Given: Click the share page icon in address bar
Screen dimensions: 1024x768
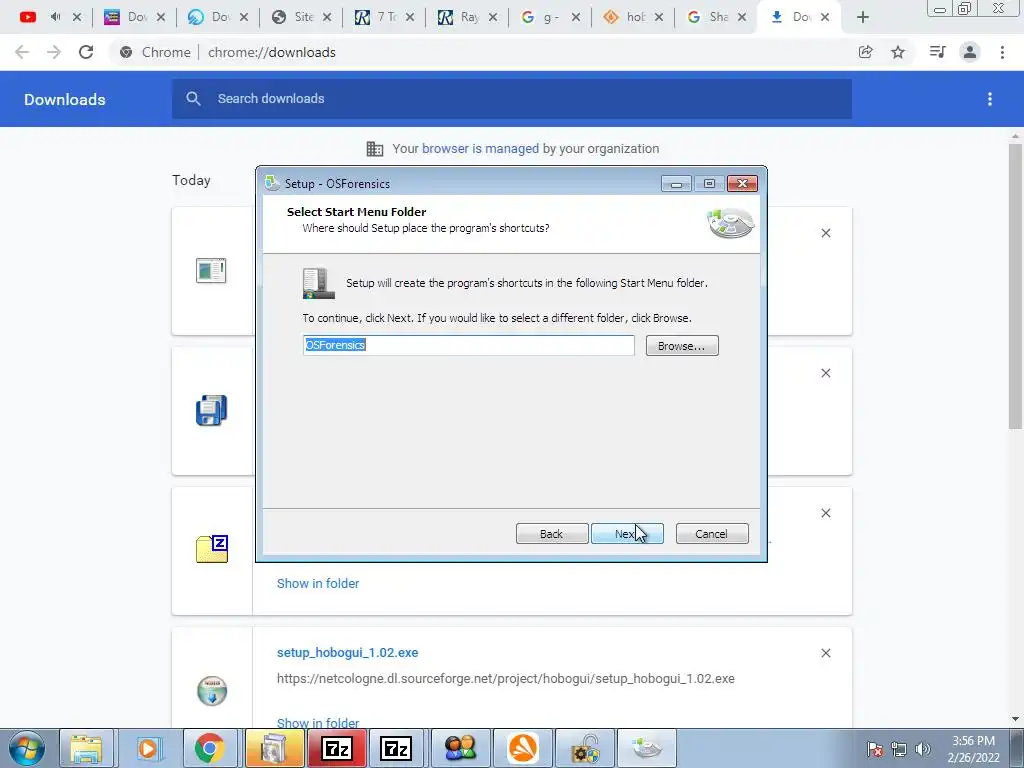Looking at the screenshot, I should pyautogui.click(x=865, y=52).
